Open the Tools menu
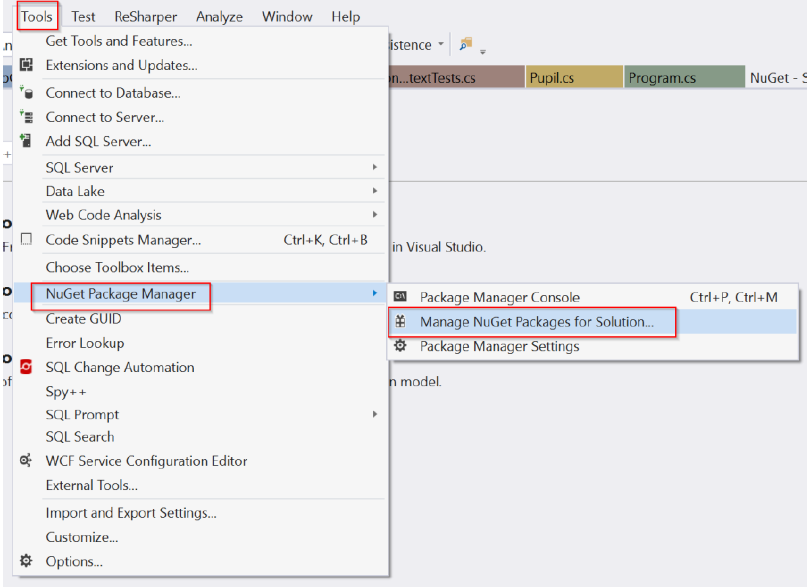Viewport: 809px width, 587px height. pos(37,17)
